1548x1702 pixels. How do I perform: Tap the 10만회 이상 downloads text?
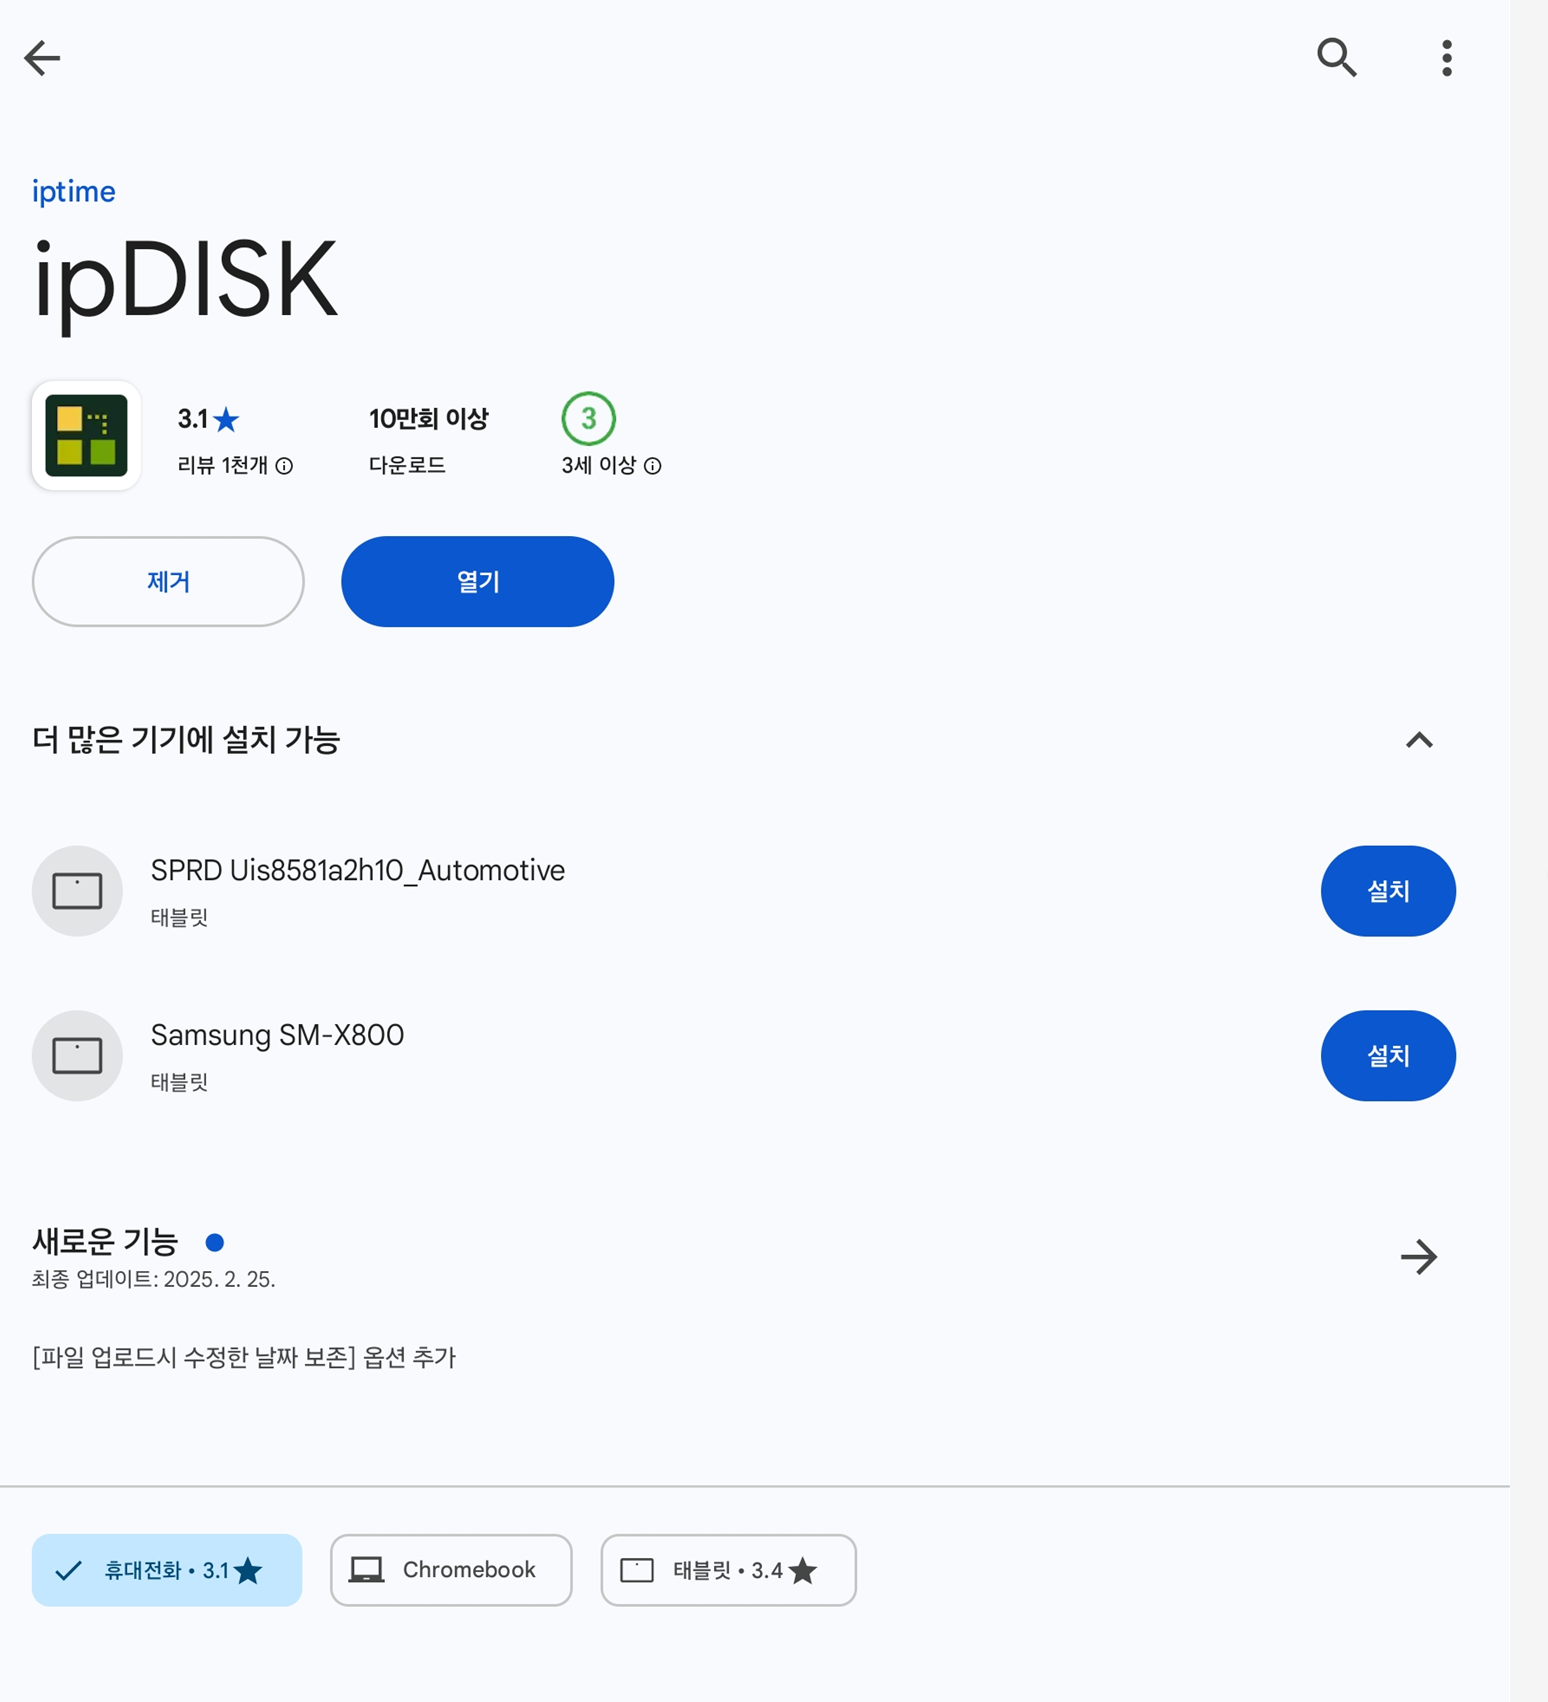428,418
